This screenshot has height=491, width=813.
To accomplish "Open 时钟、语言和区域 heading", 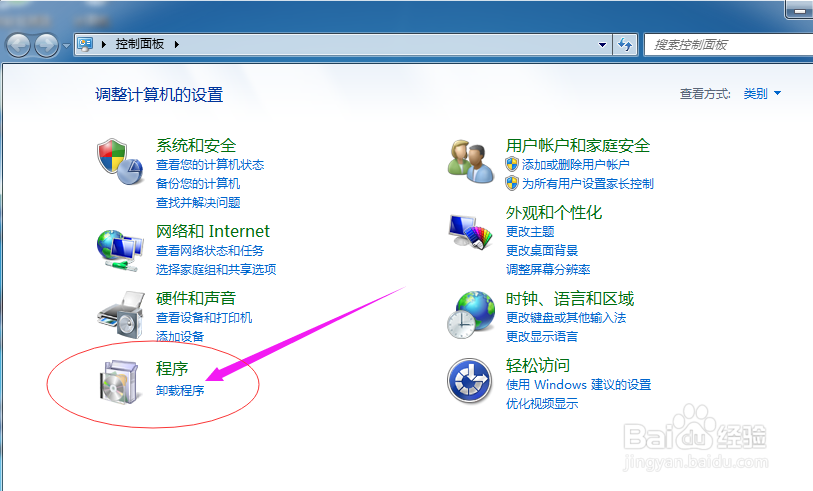I will pos(570,299).
